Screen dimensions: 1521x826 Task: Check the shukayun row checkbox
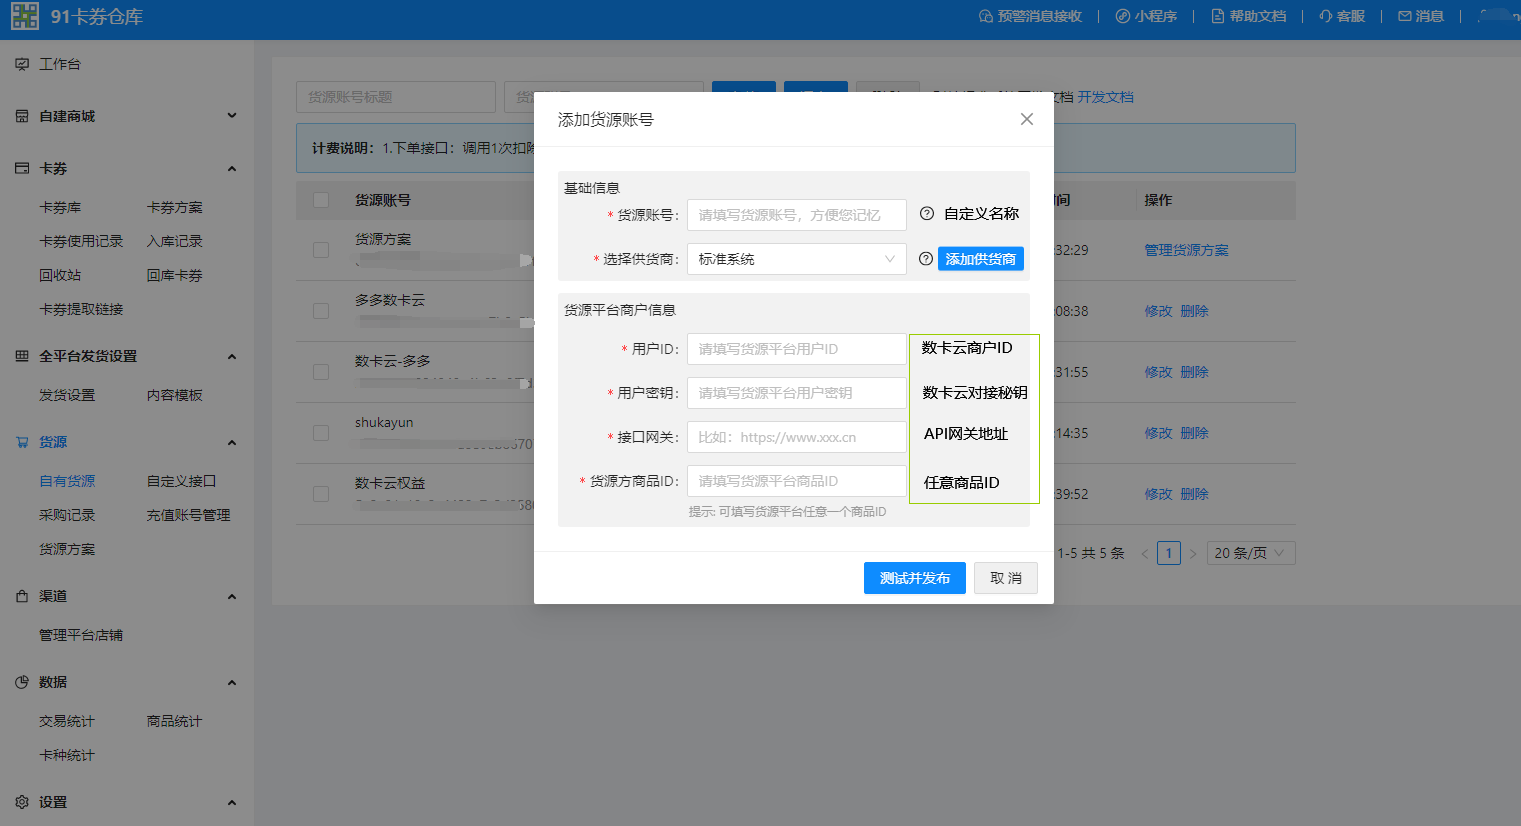pos(321,433)
